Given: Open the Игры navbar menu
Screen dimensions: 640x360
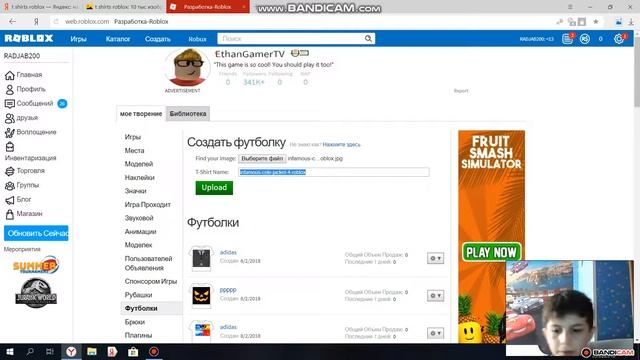Looking at the screenshot, I should point(78,39).
